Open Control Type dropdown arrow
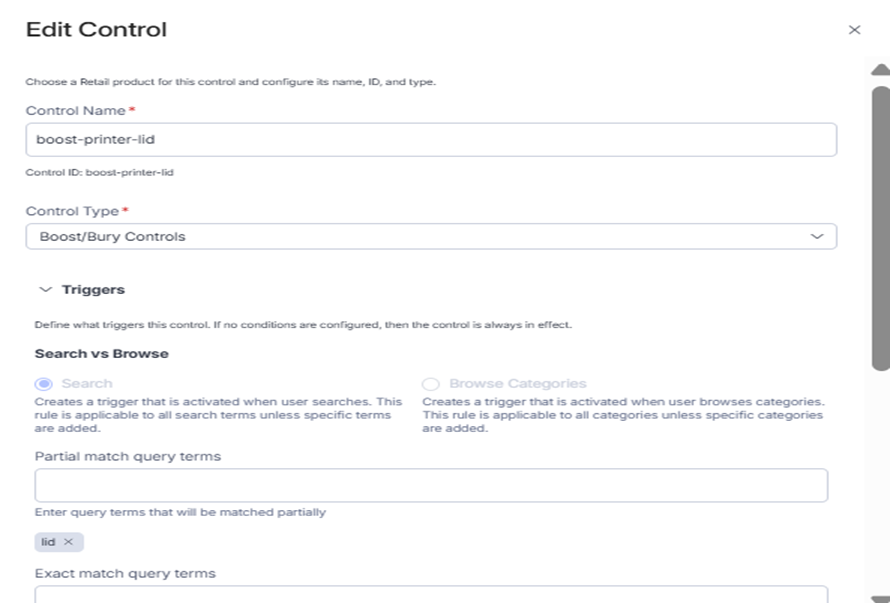The width and height of the screenshot is (890, 603). point(816,237)
